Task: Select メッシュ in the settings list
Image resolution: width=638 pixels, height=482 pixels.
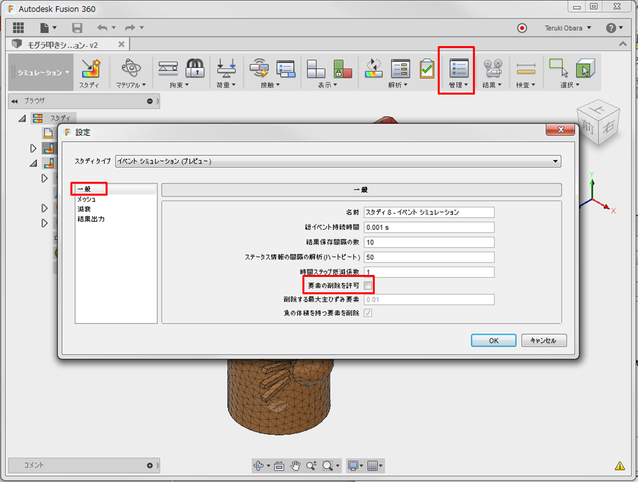Action: 116,199
